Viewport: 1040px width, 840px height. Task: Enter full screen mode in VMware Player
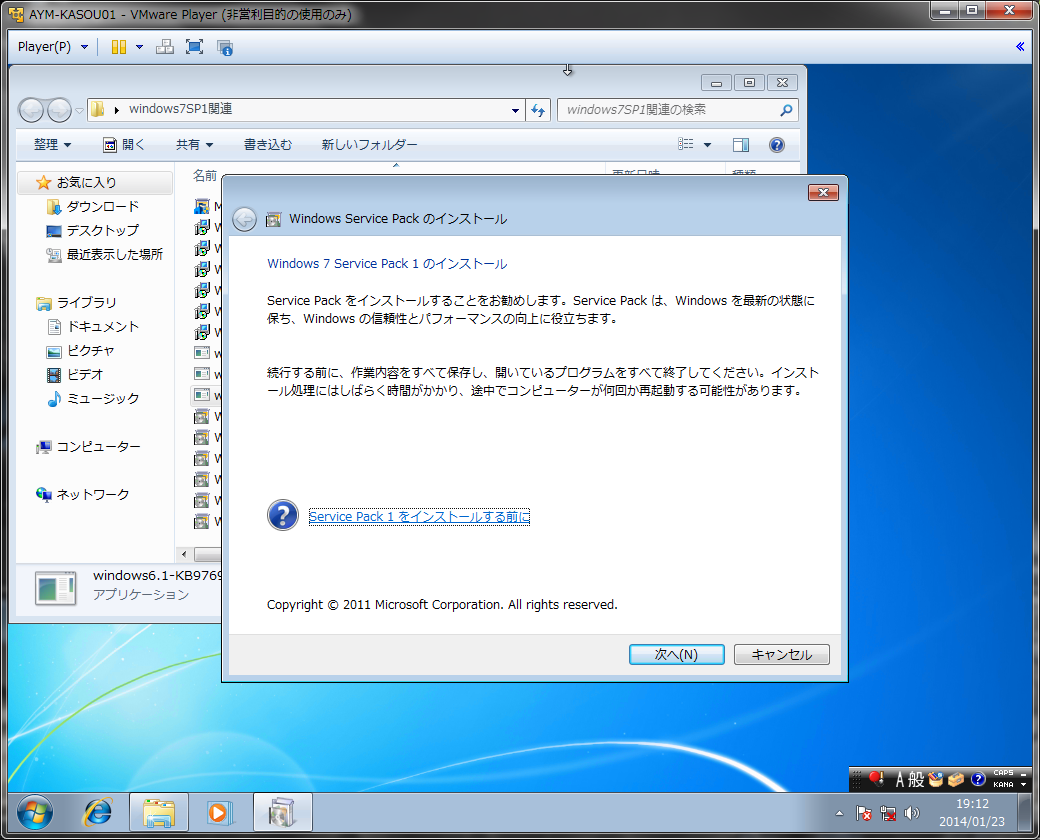pyautogui.click(x=194, y=47)
